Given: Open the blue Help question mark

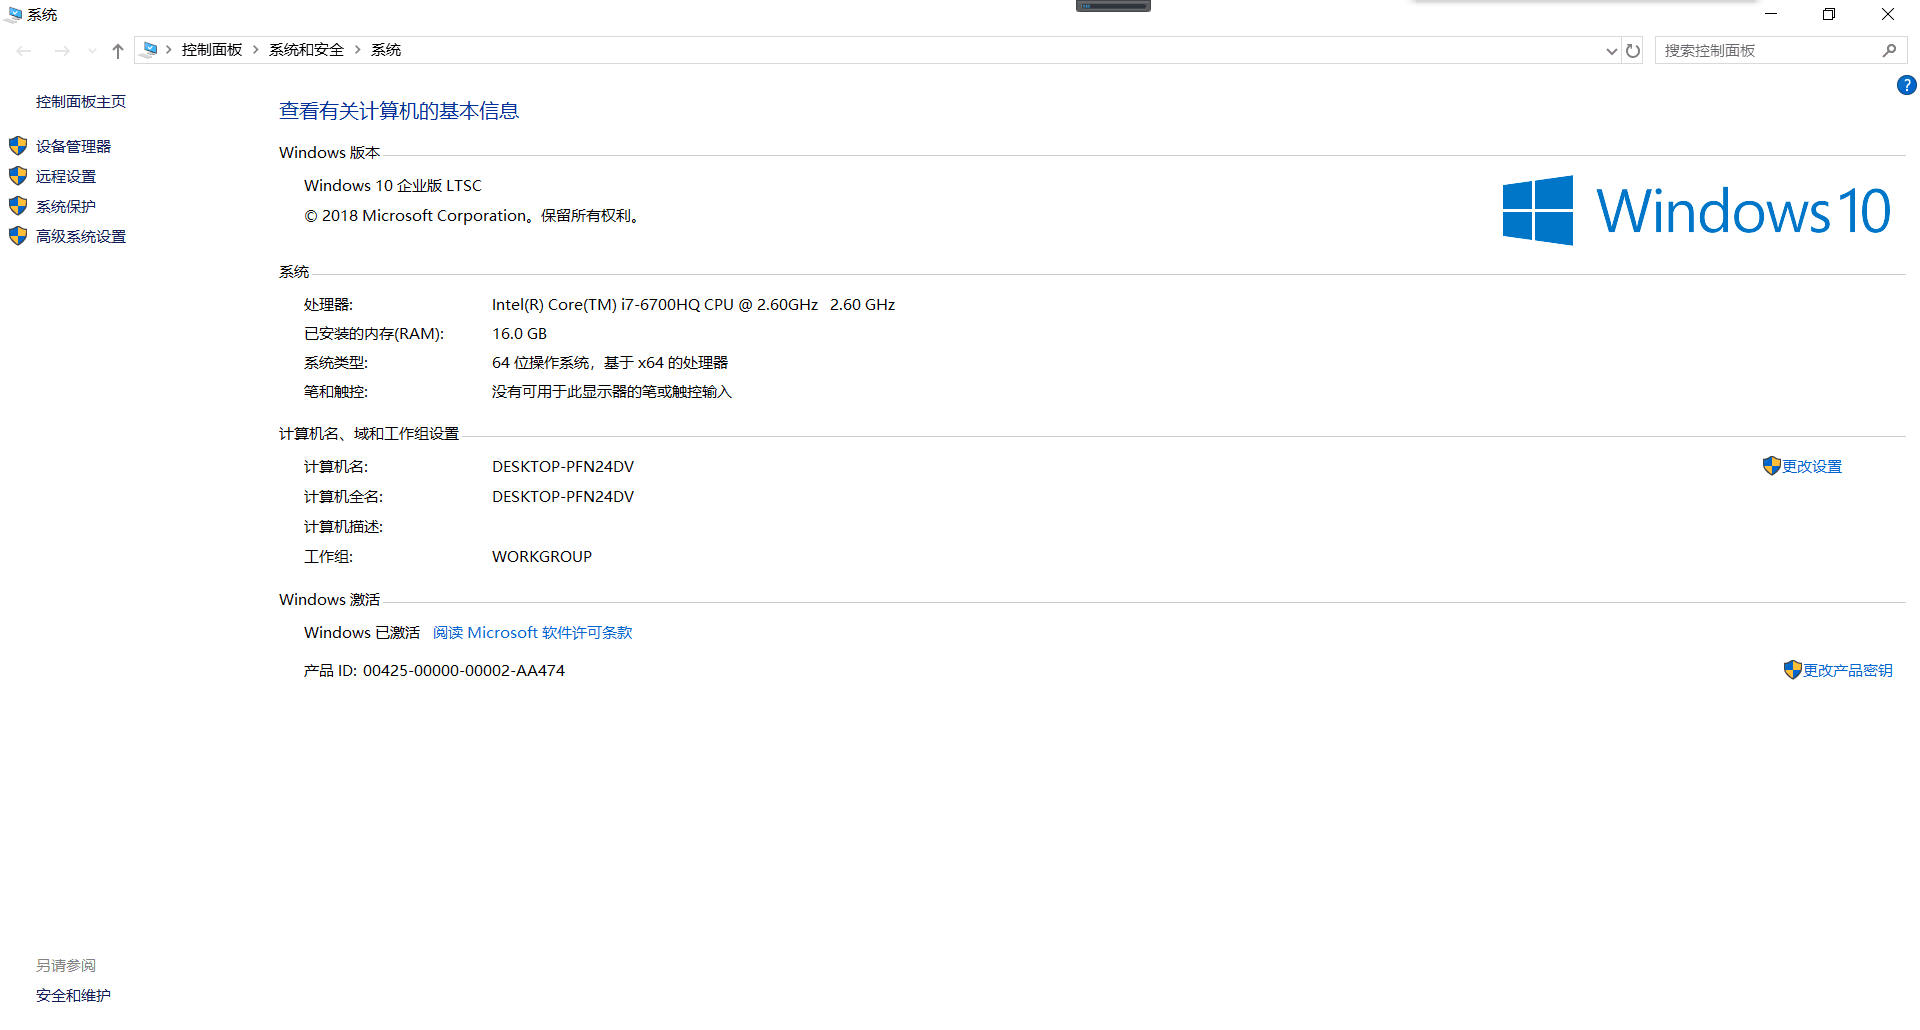Looking at the screenshot, I should click(x=1907, y=86).
